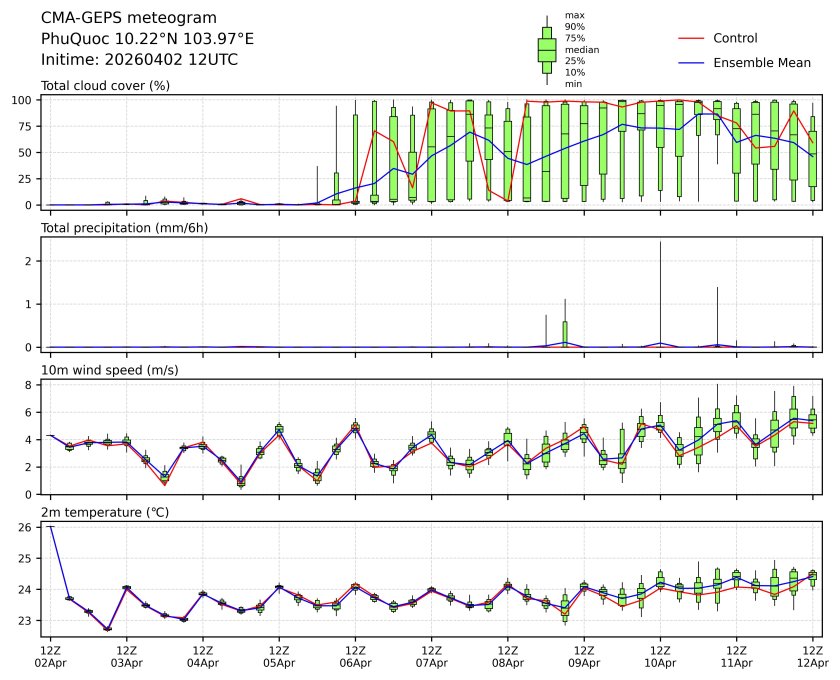Click the blue Ensemble Mean legend line sample
Viewport: 840px width, 680px height.
pyautogui.click(x=693, y=62)
